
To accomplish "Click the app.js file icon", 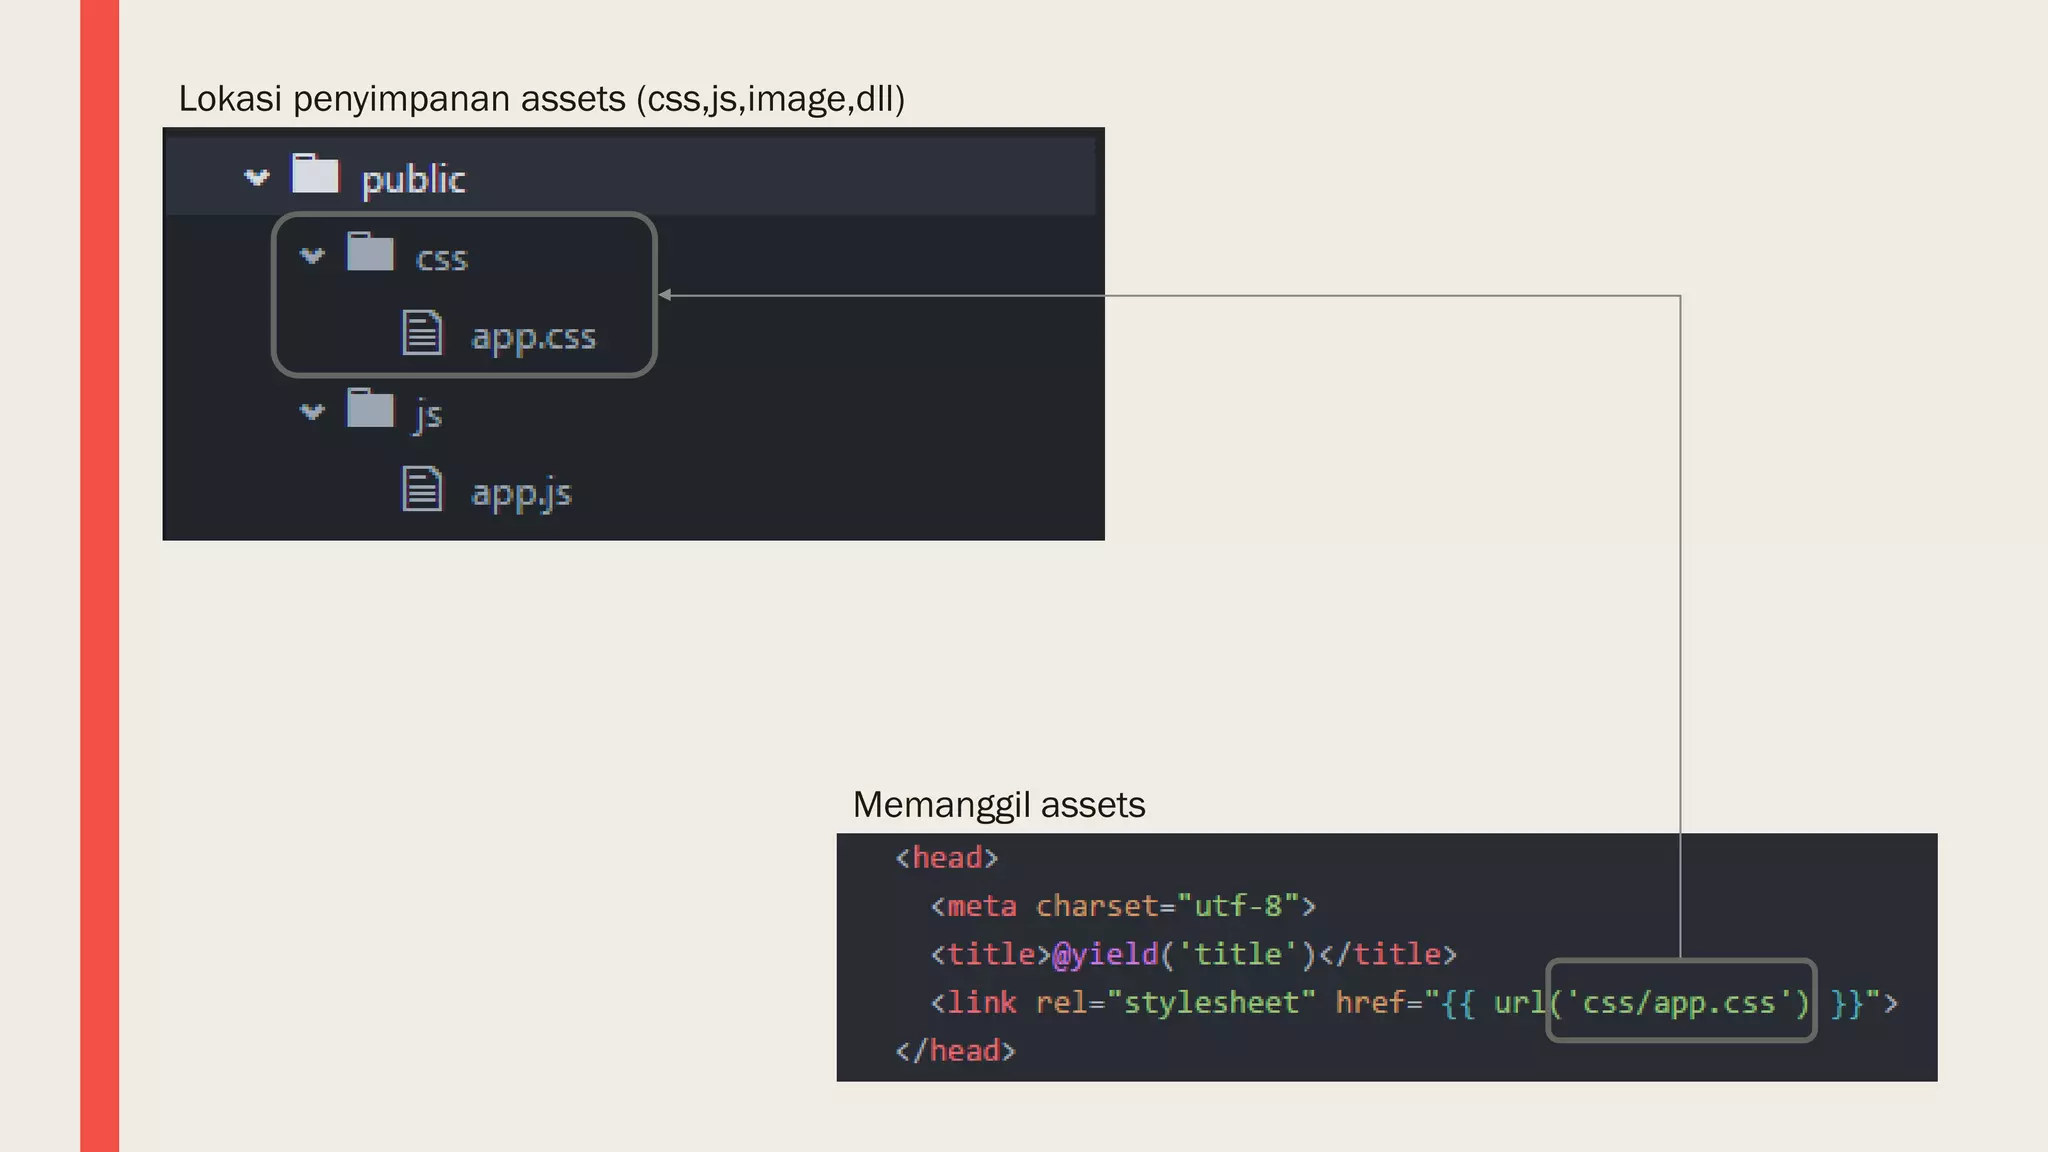I will click(422, 489).
